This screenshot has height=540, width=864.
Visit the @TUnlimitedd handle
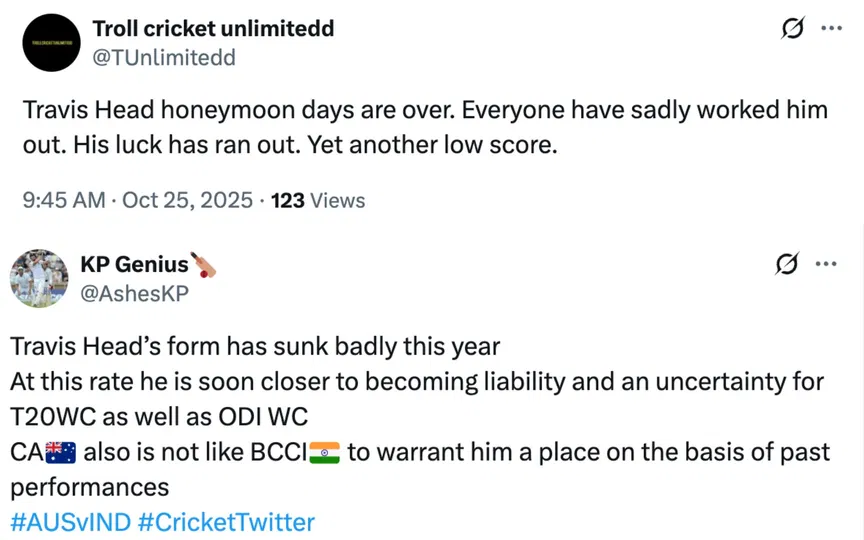pos(163,57)
